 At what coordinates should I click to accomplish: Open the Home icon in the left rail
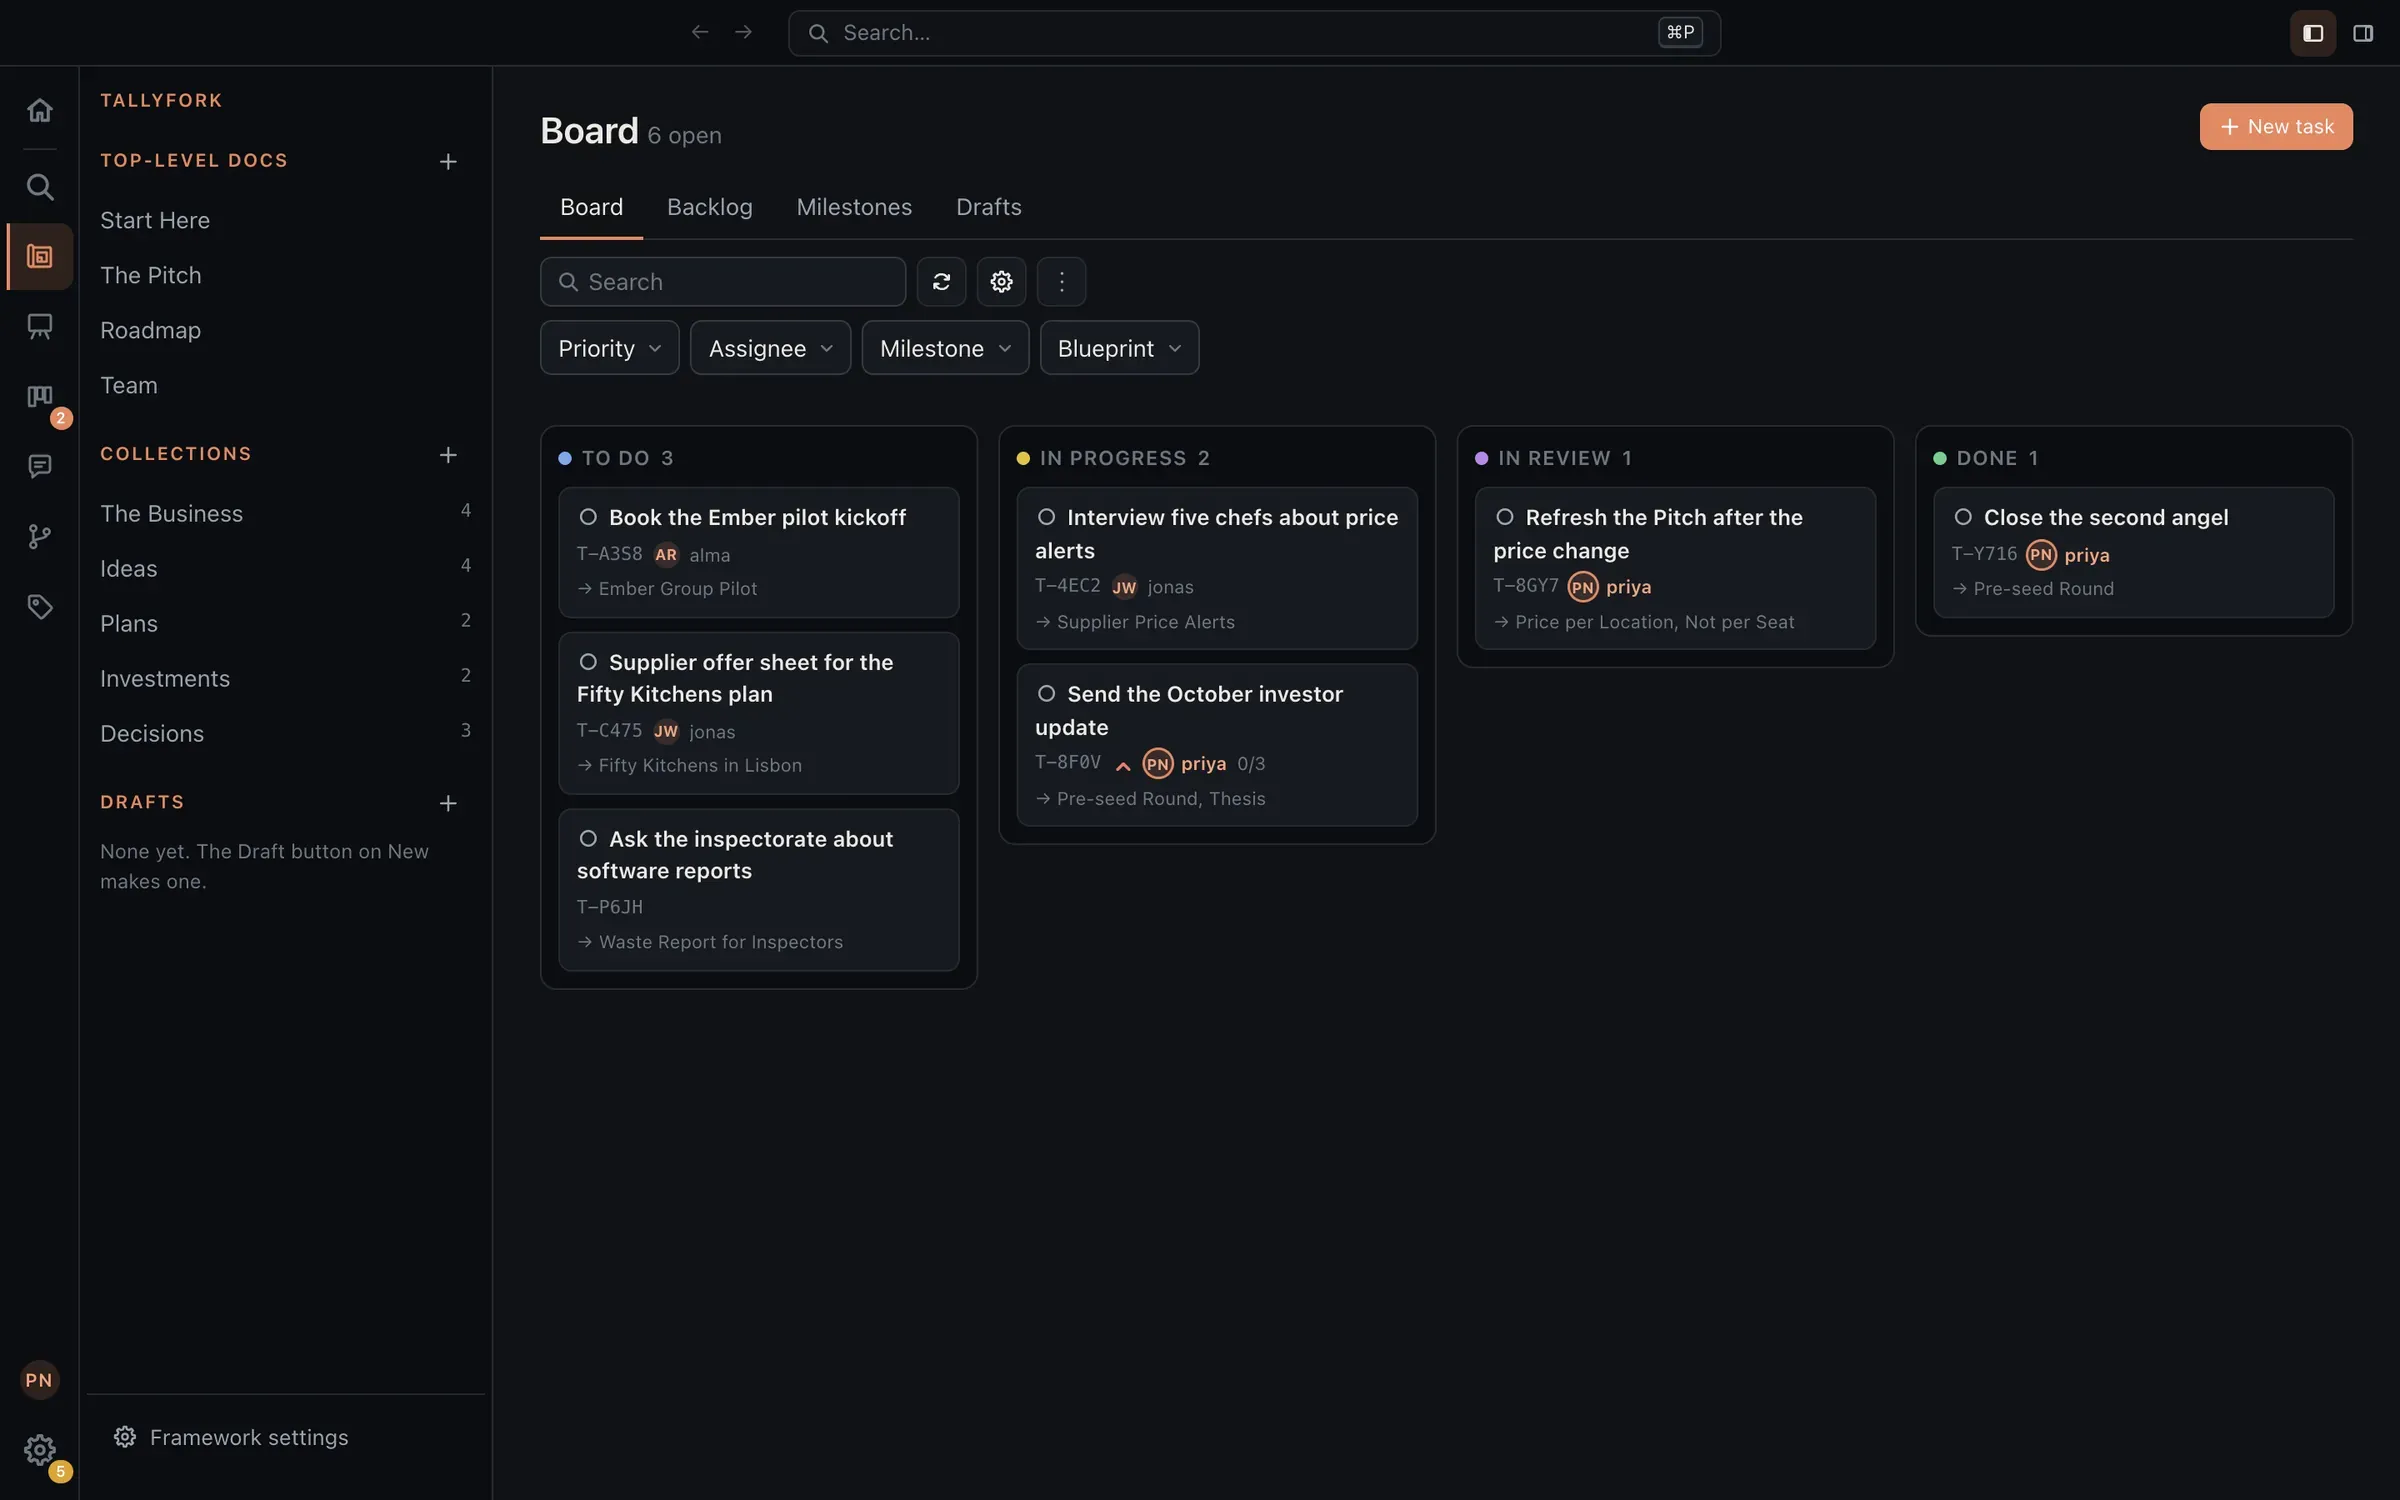pos(39,110)
